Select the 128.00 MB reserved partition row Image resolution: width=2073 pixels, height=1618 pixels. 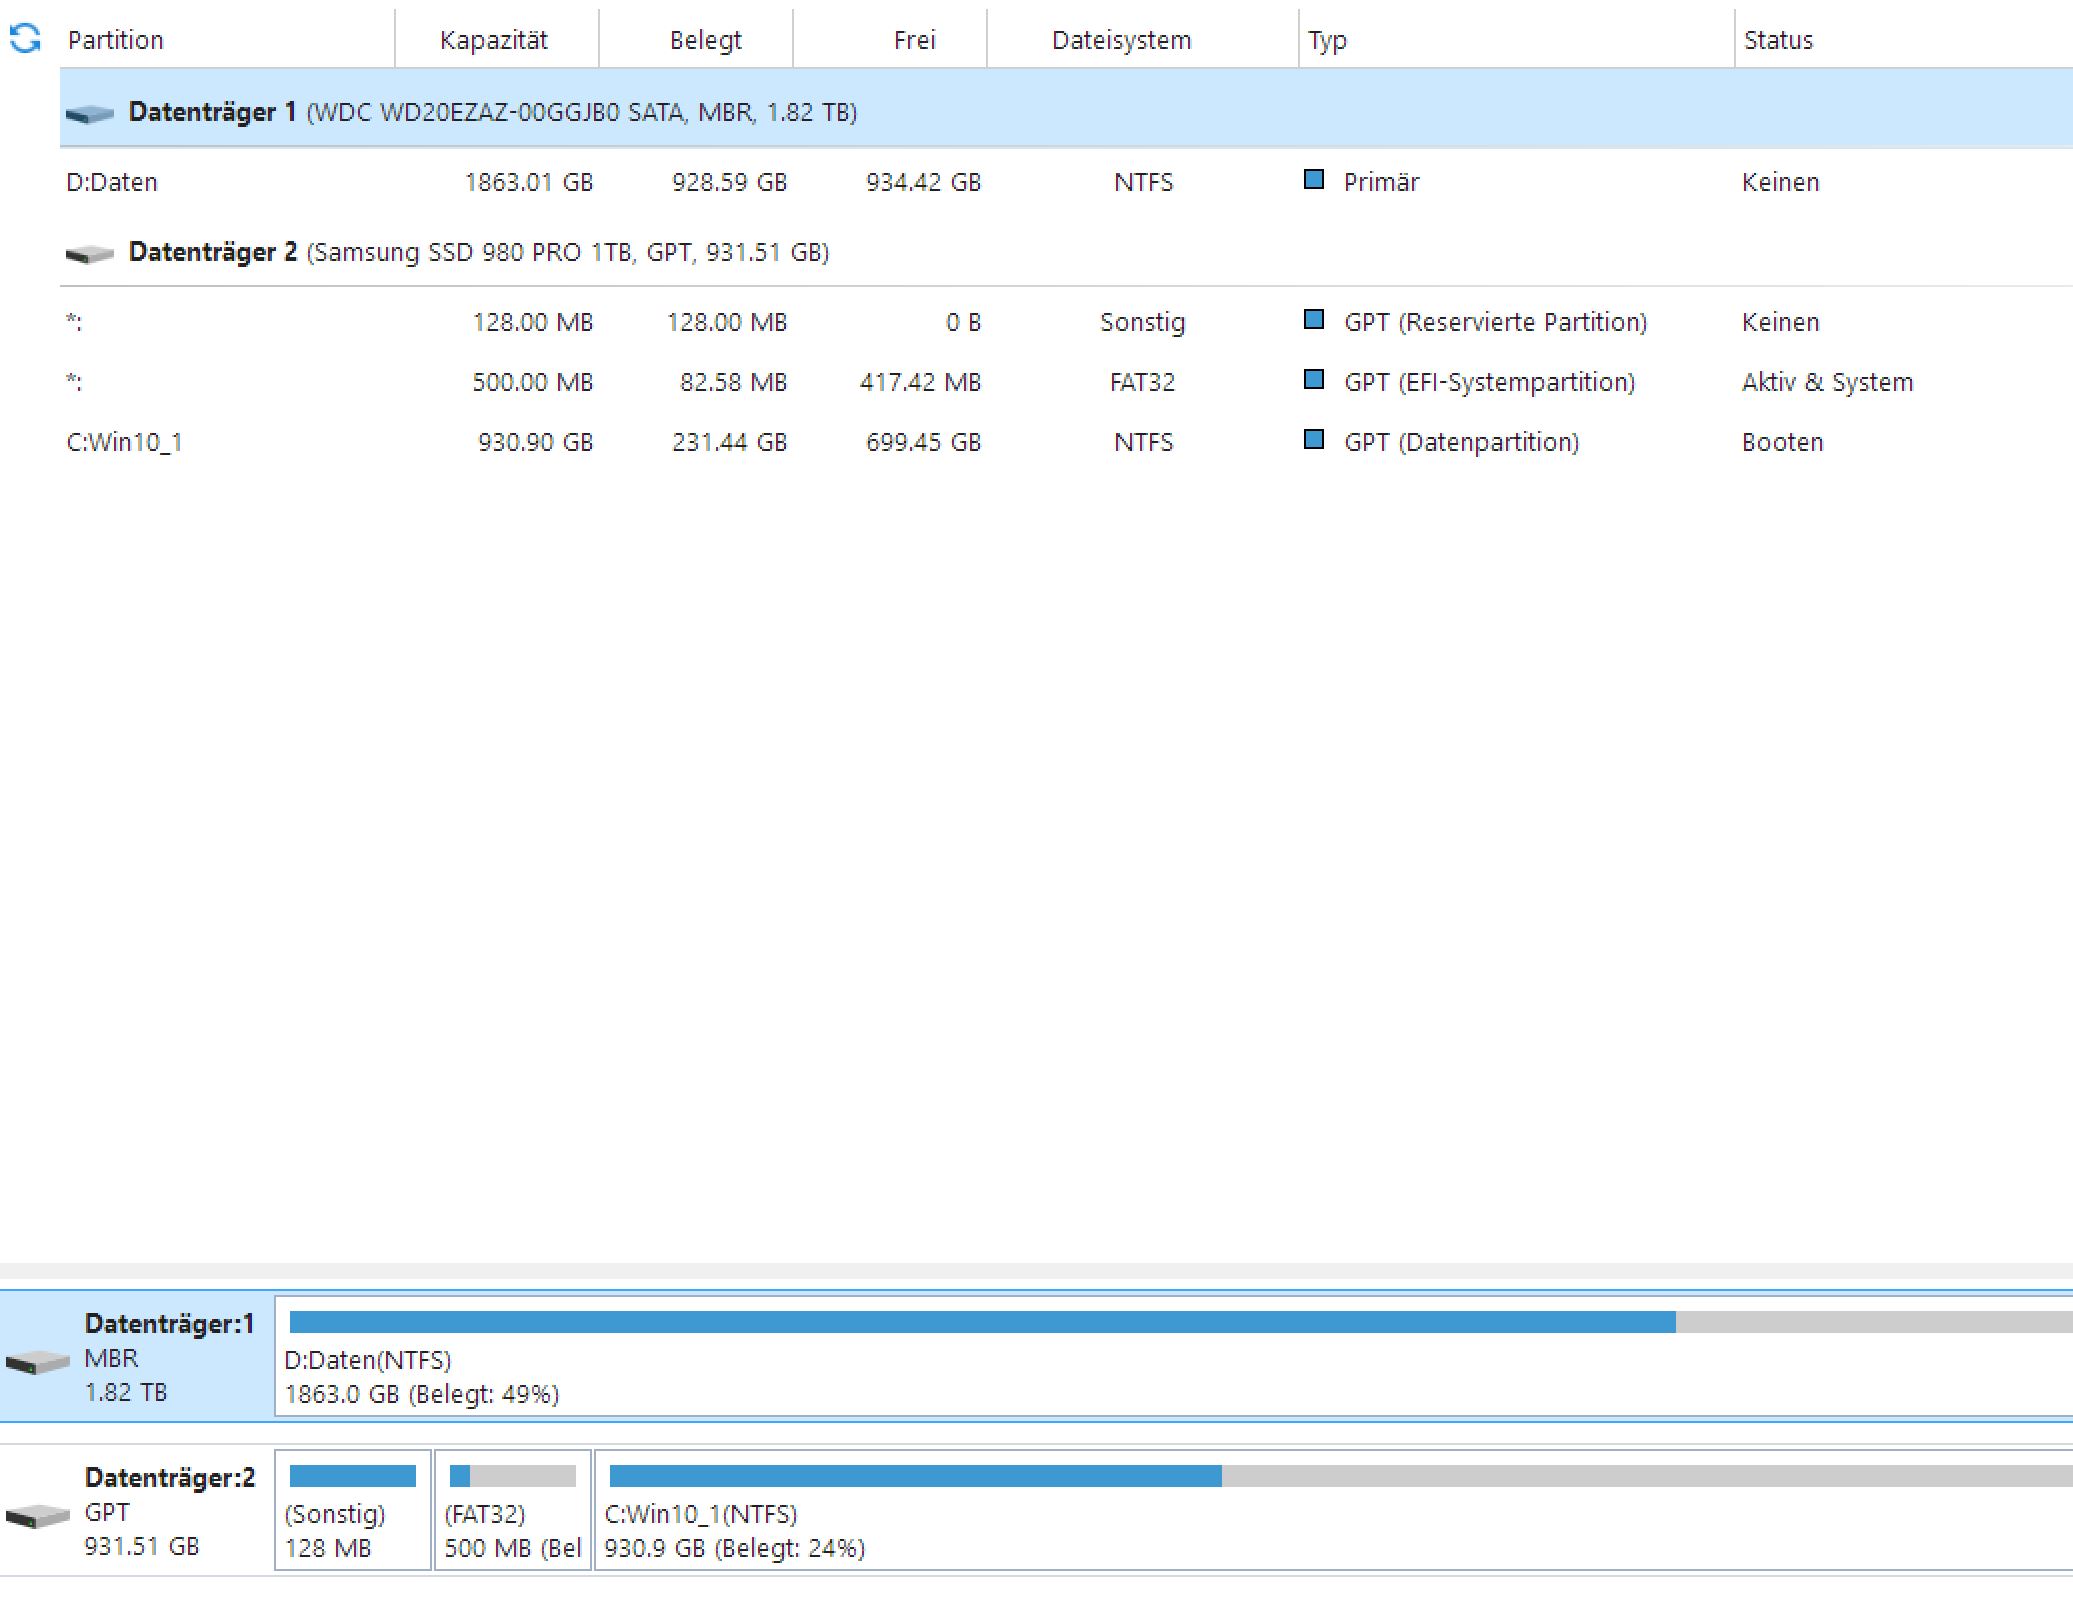(1066, 322)
